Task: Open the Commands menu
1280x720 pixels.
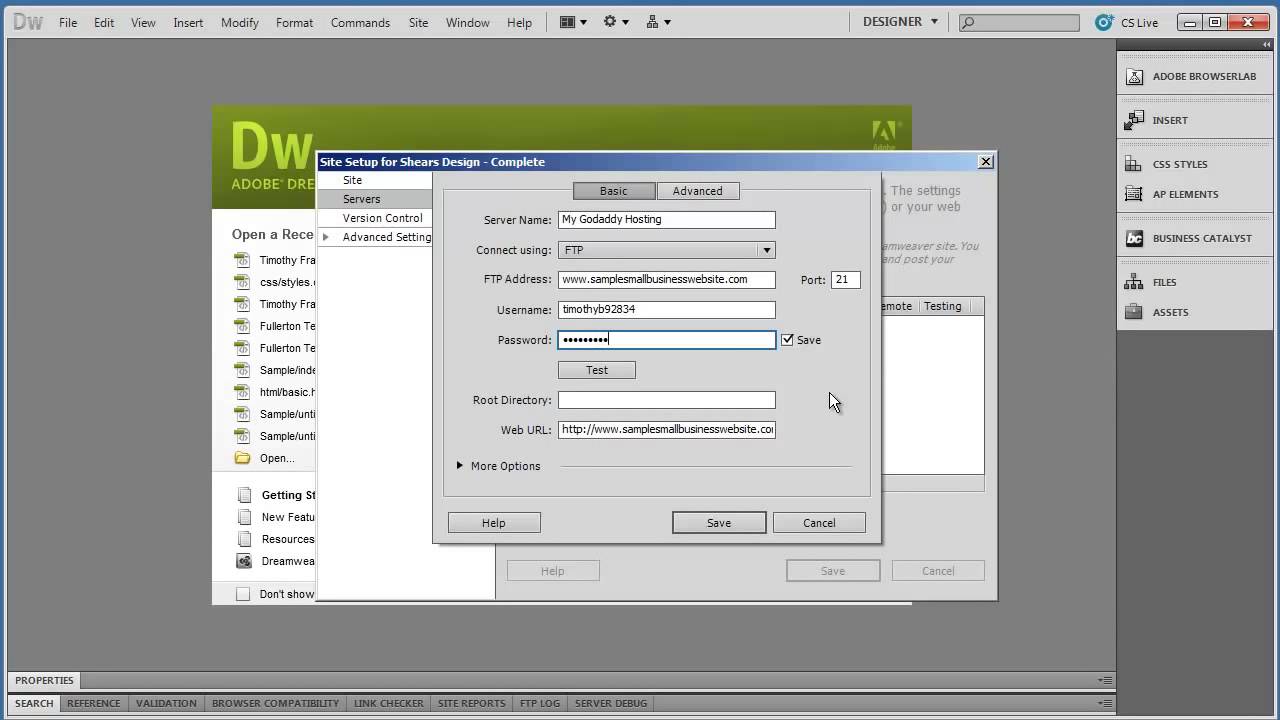Action: [360, 22]
